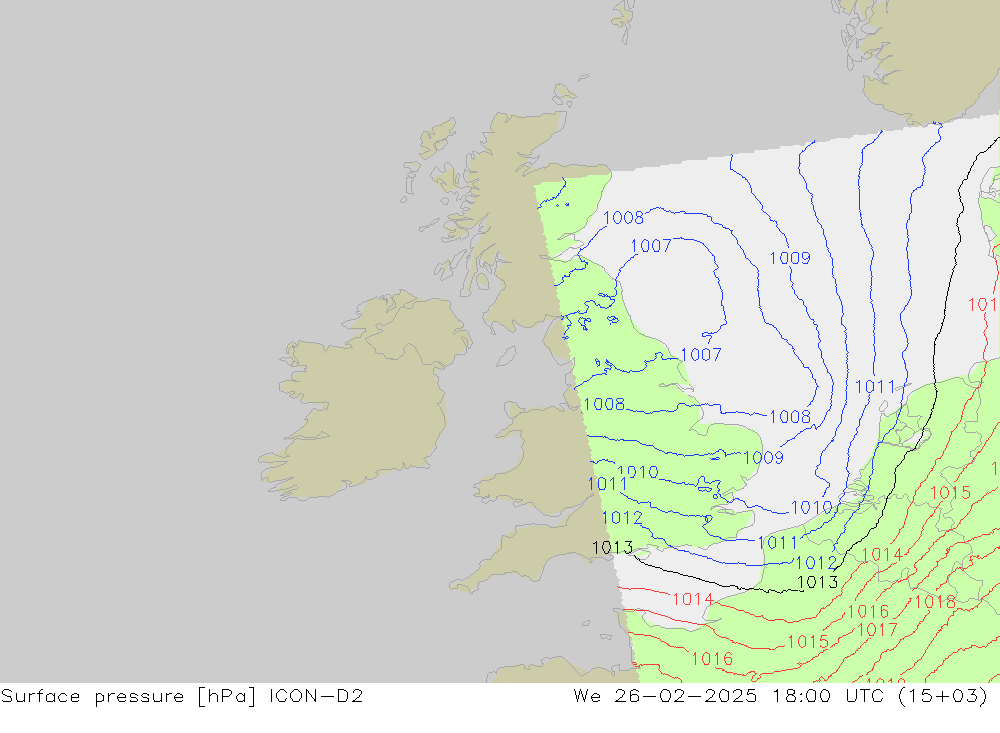The width and height of the screenshot is (1000, 733).
Task: Click the "Surface pressure [hPa] ICON-D2" caption
Action: [x=182, y=696]
